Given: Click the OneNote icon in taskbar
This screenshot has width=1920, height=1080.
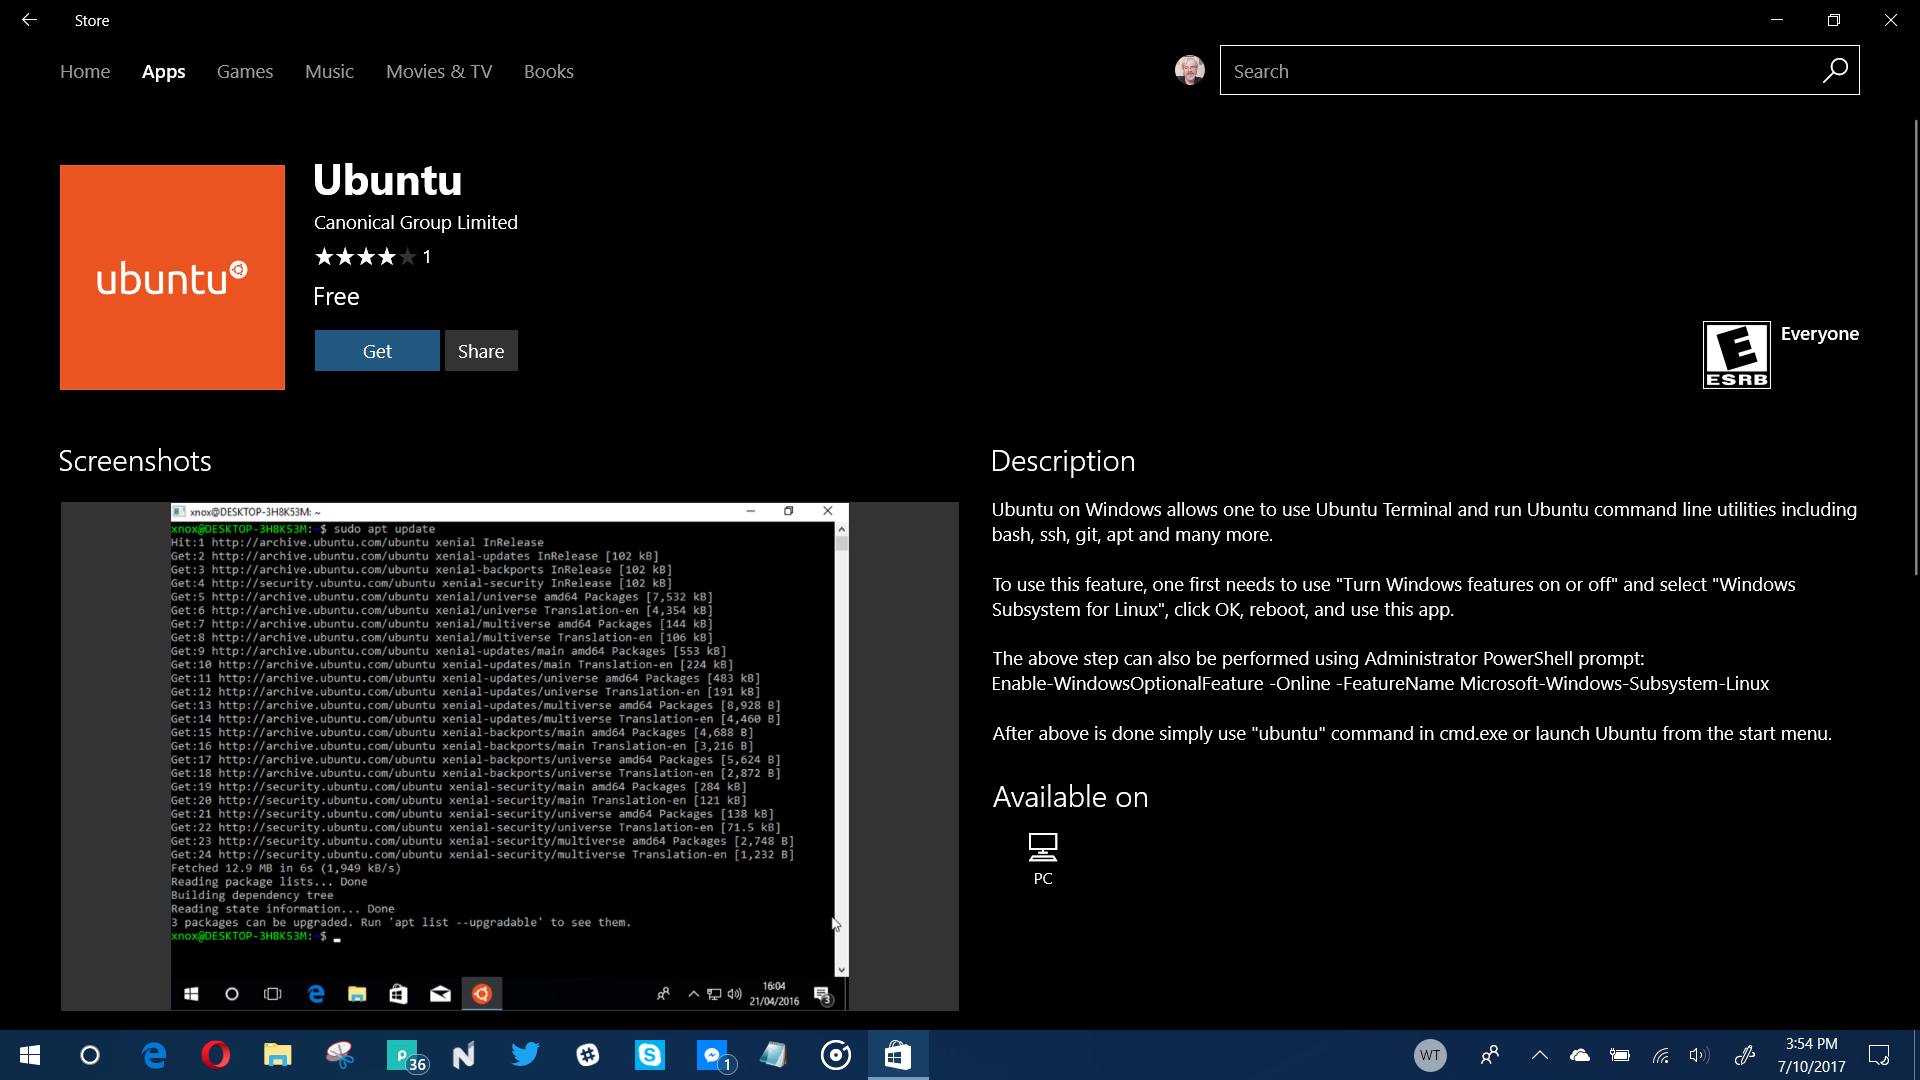Looking at the screenshot, I should pos(464,1054).
